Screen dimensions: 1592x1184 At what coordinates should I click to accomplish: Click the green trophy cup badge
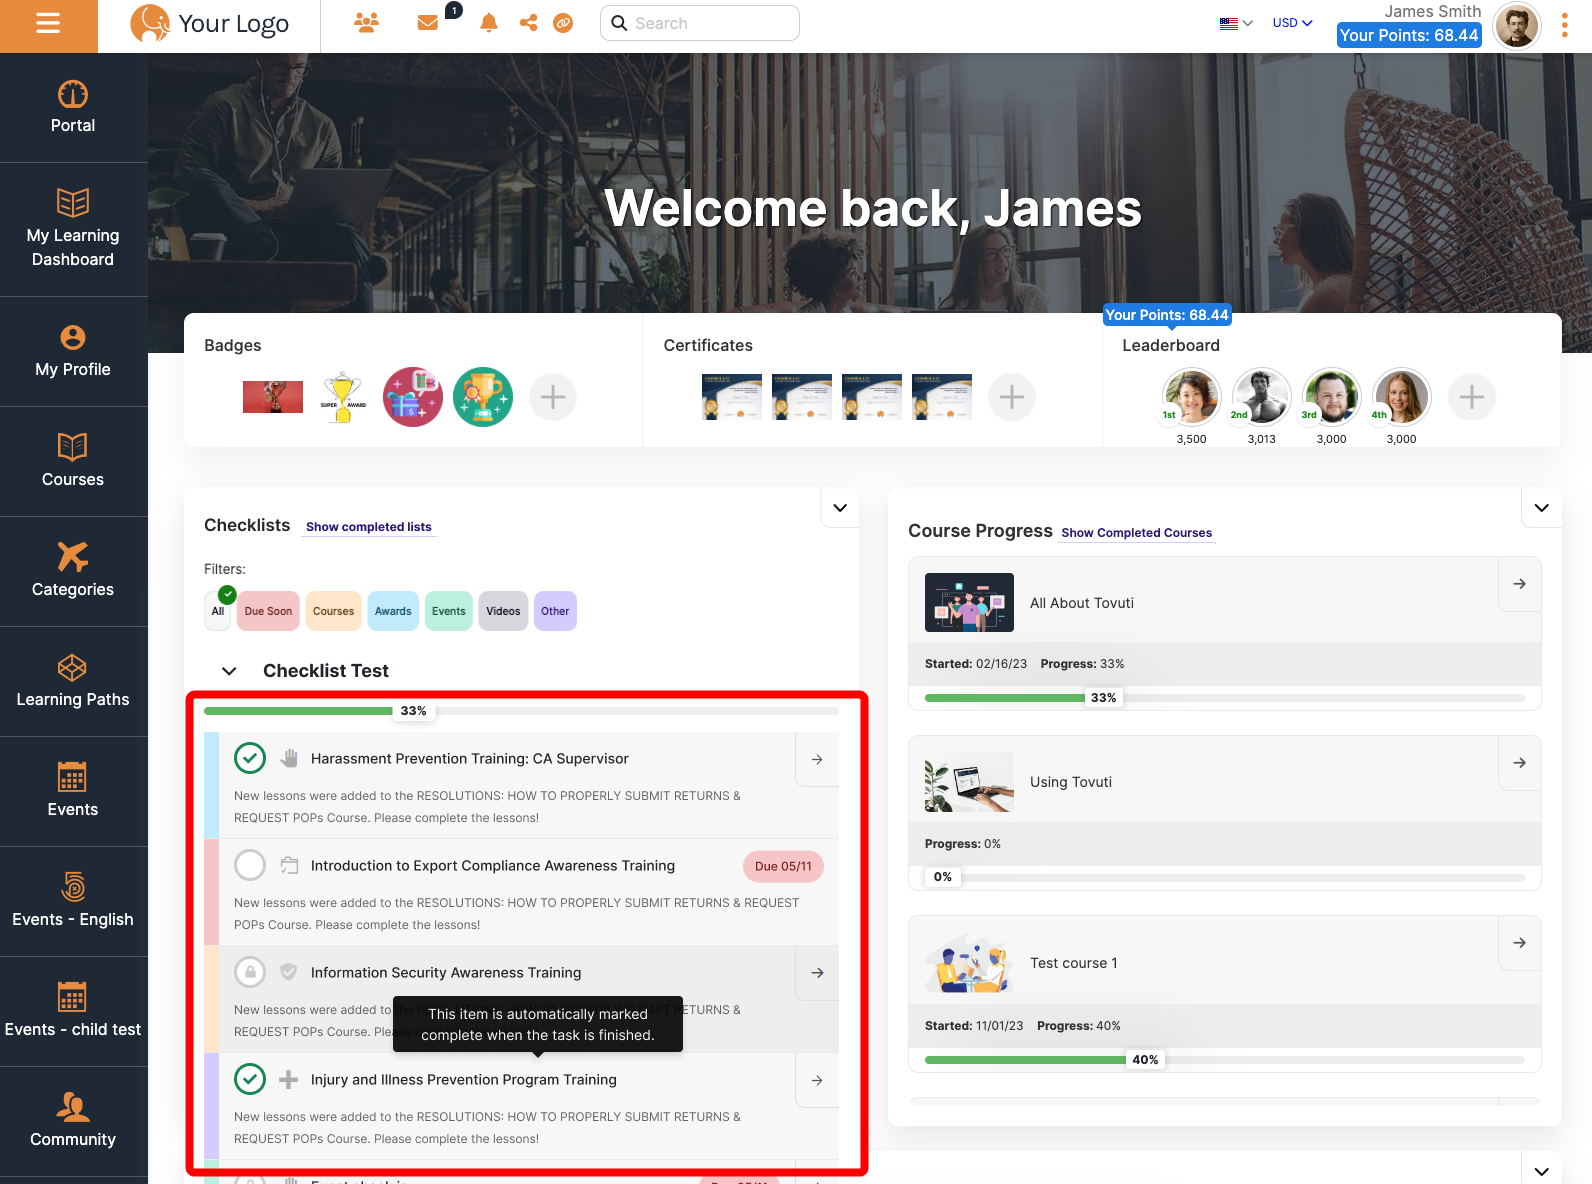483,397
